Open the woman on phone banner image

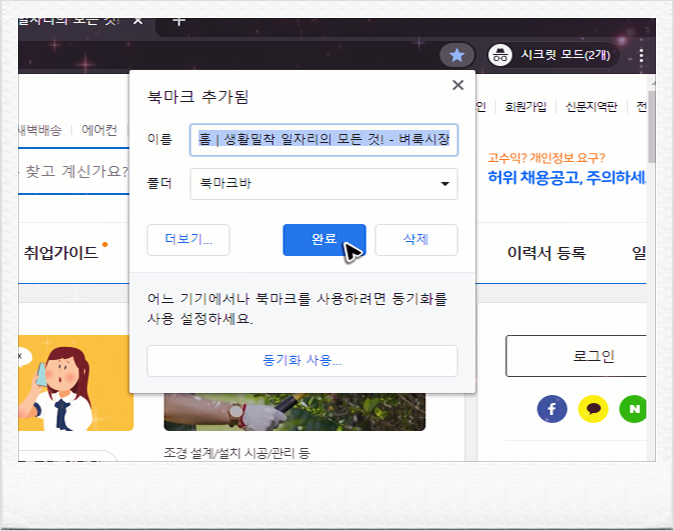76,383
